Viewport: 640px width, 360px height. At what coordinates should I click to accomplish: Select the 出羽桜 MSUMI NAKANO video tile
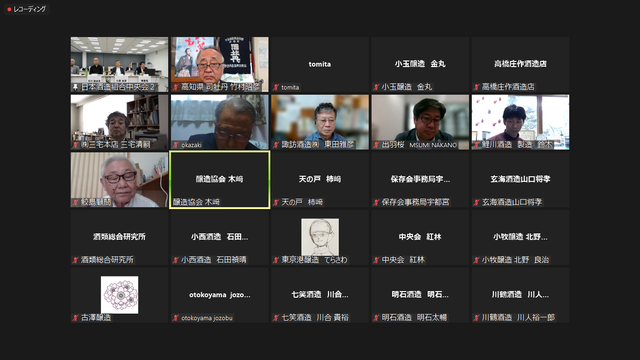(420, 122)
